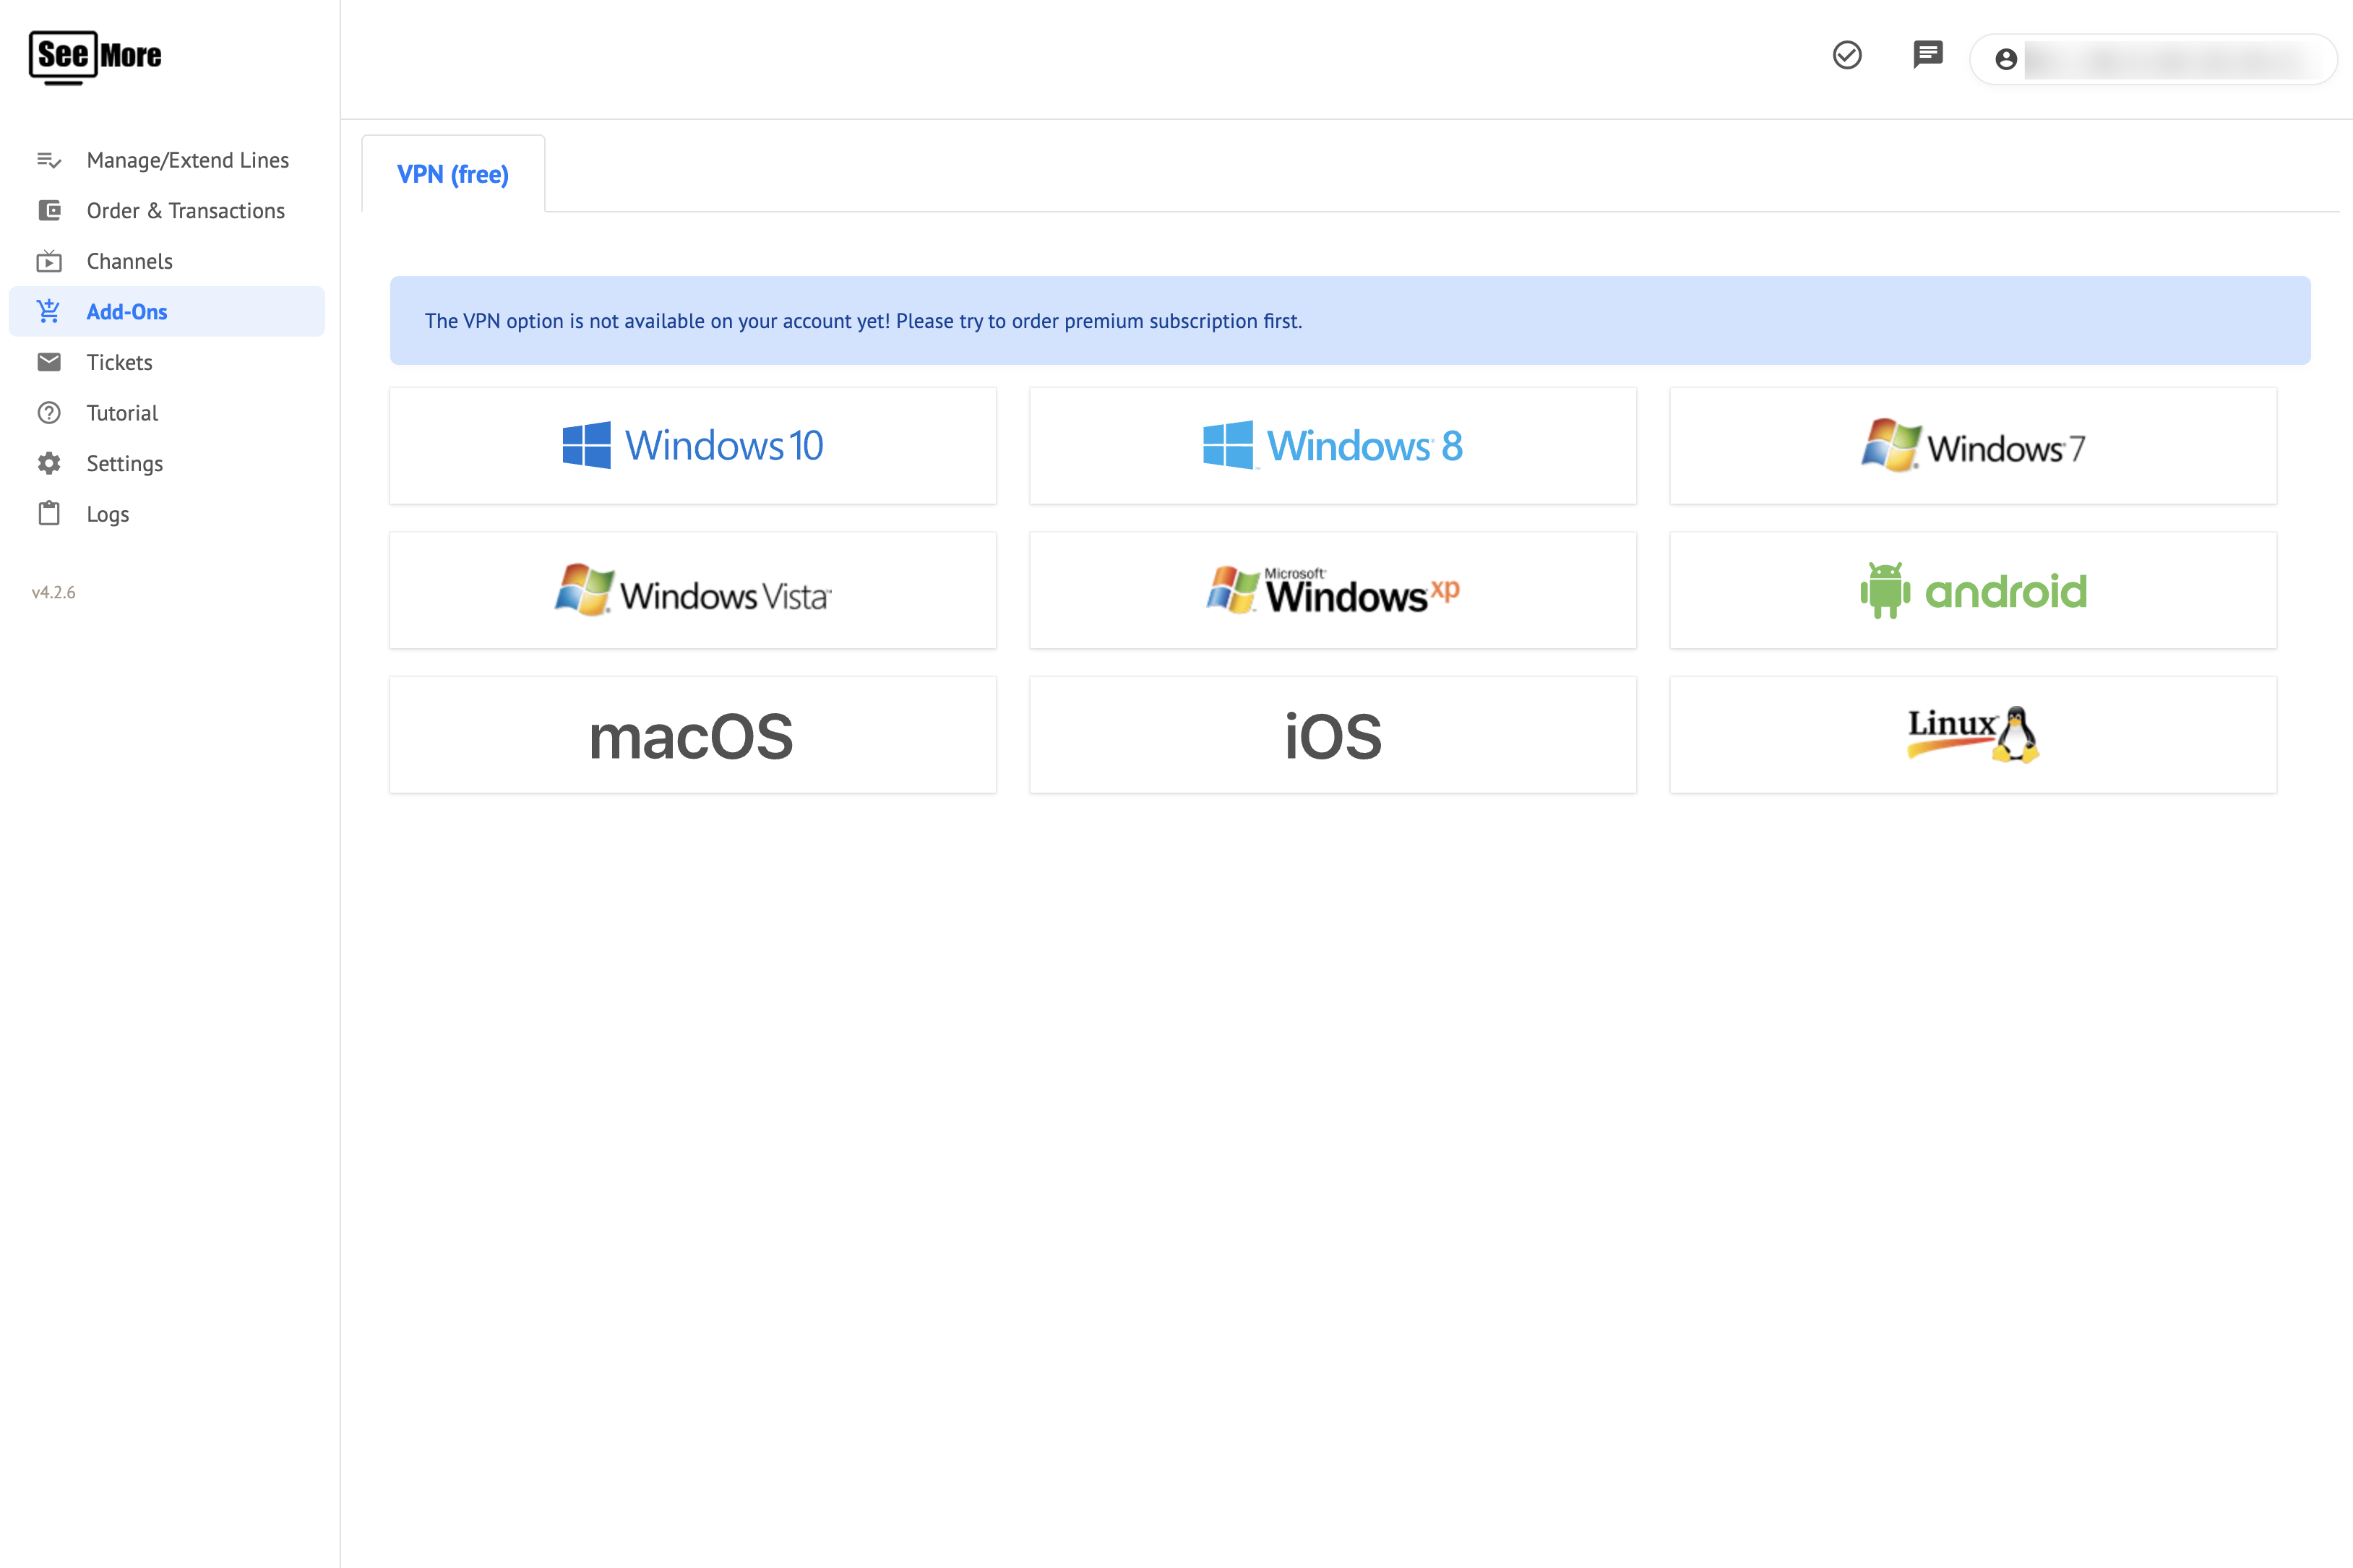Image resolution: width=2353 pixels, height=1568 pixels.
Task: Open the Tutorial help page
Action: [x=122, y=413]
